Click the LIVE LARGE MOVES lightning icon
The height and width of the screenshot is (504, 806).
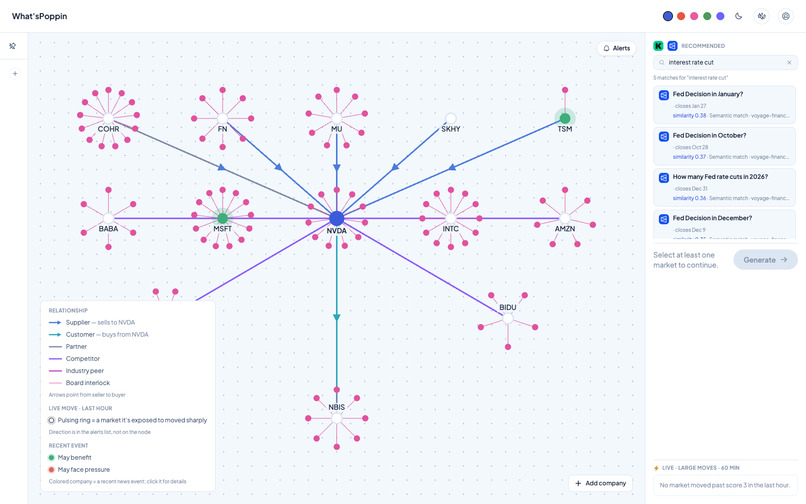[x=656, y=468]
